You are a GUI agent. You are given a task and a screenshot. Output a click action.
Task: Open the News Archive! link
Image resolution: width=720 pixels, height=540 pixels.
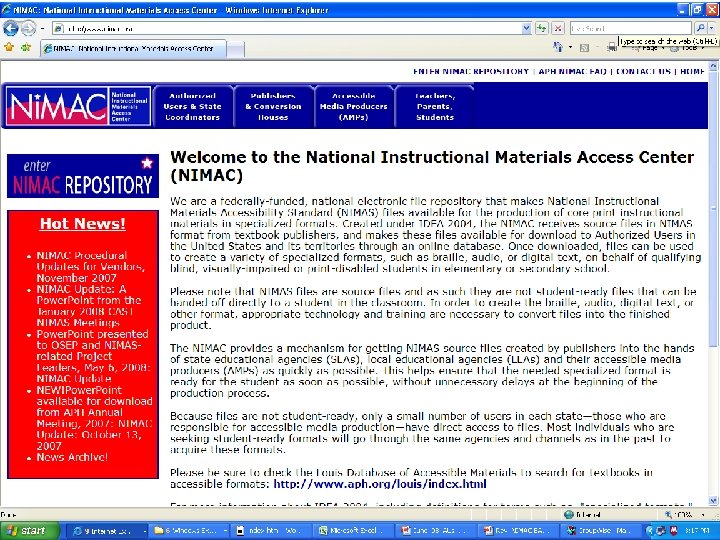pos(72,457)
